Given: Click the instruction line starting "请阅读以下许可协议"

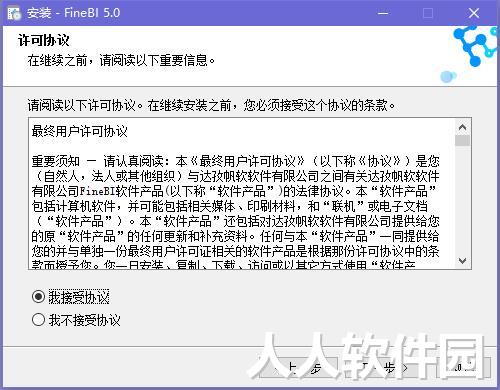Looking at the screenshot, I should click(211, 105).
